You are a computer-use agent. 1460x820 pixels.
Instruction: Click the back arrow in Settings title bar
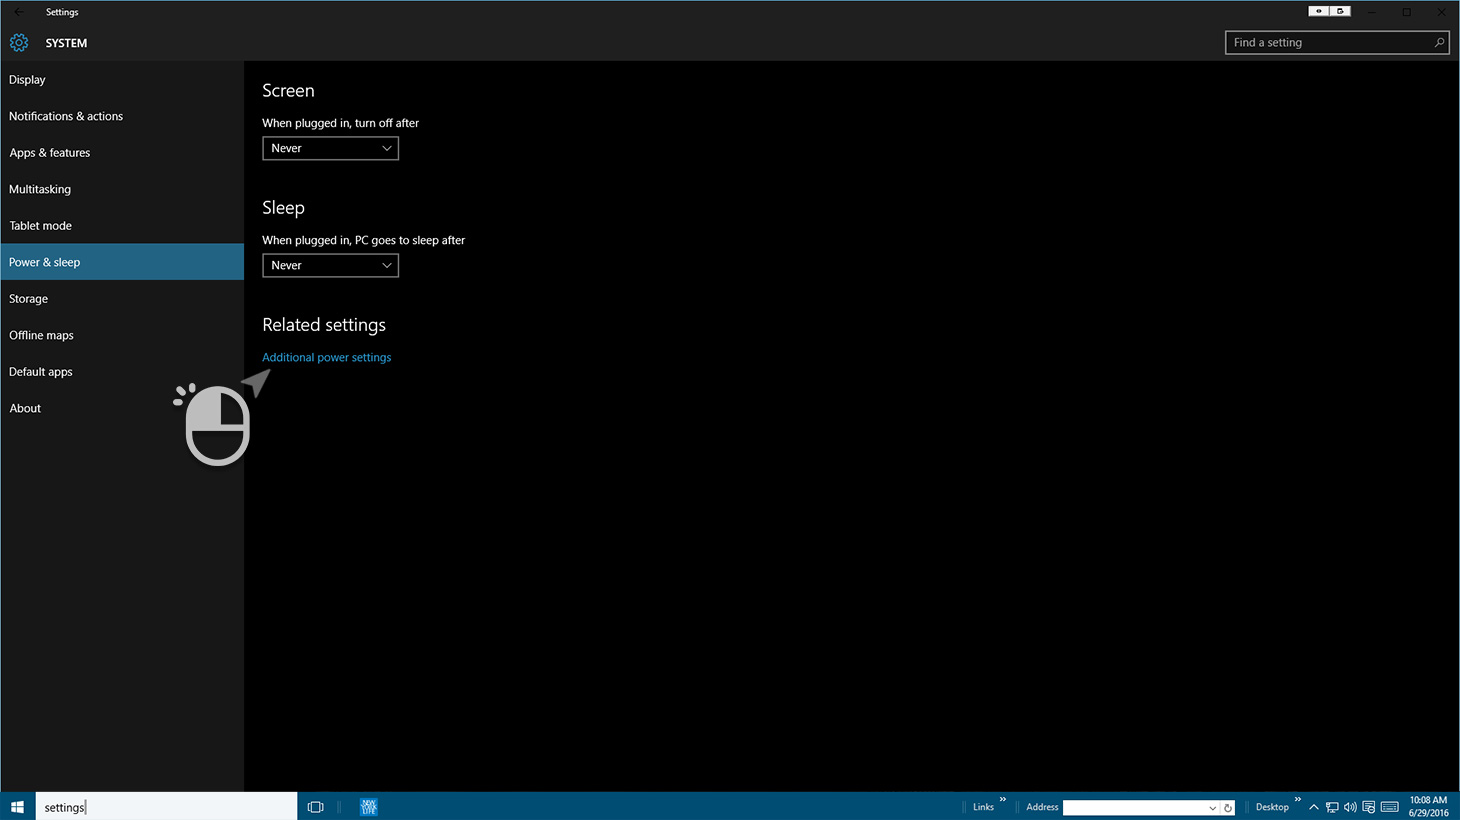click(18, 12)
